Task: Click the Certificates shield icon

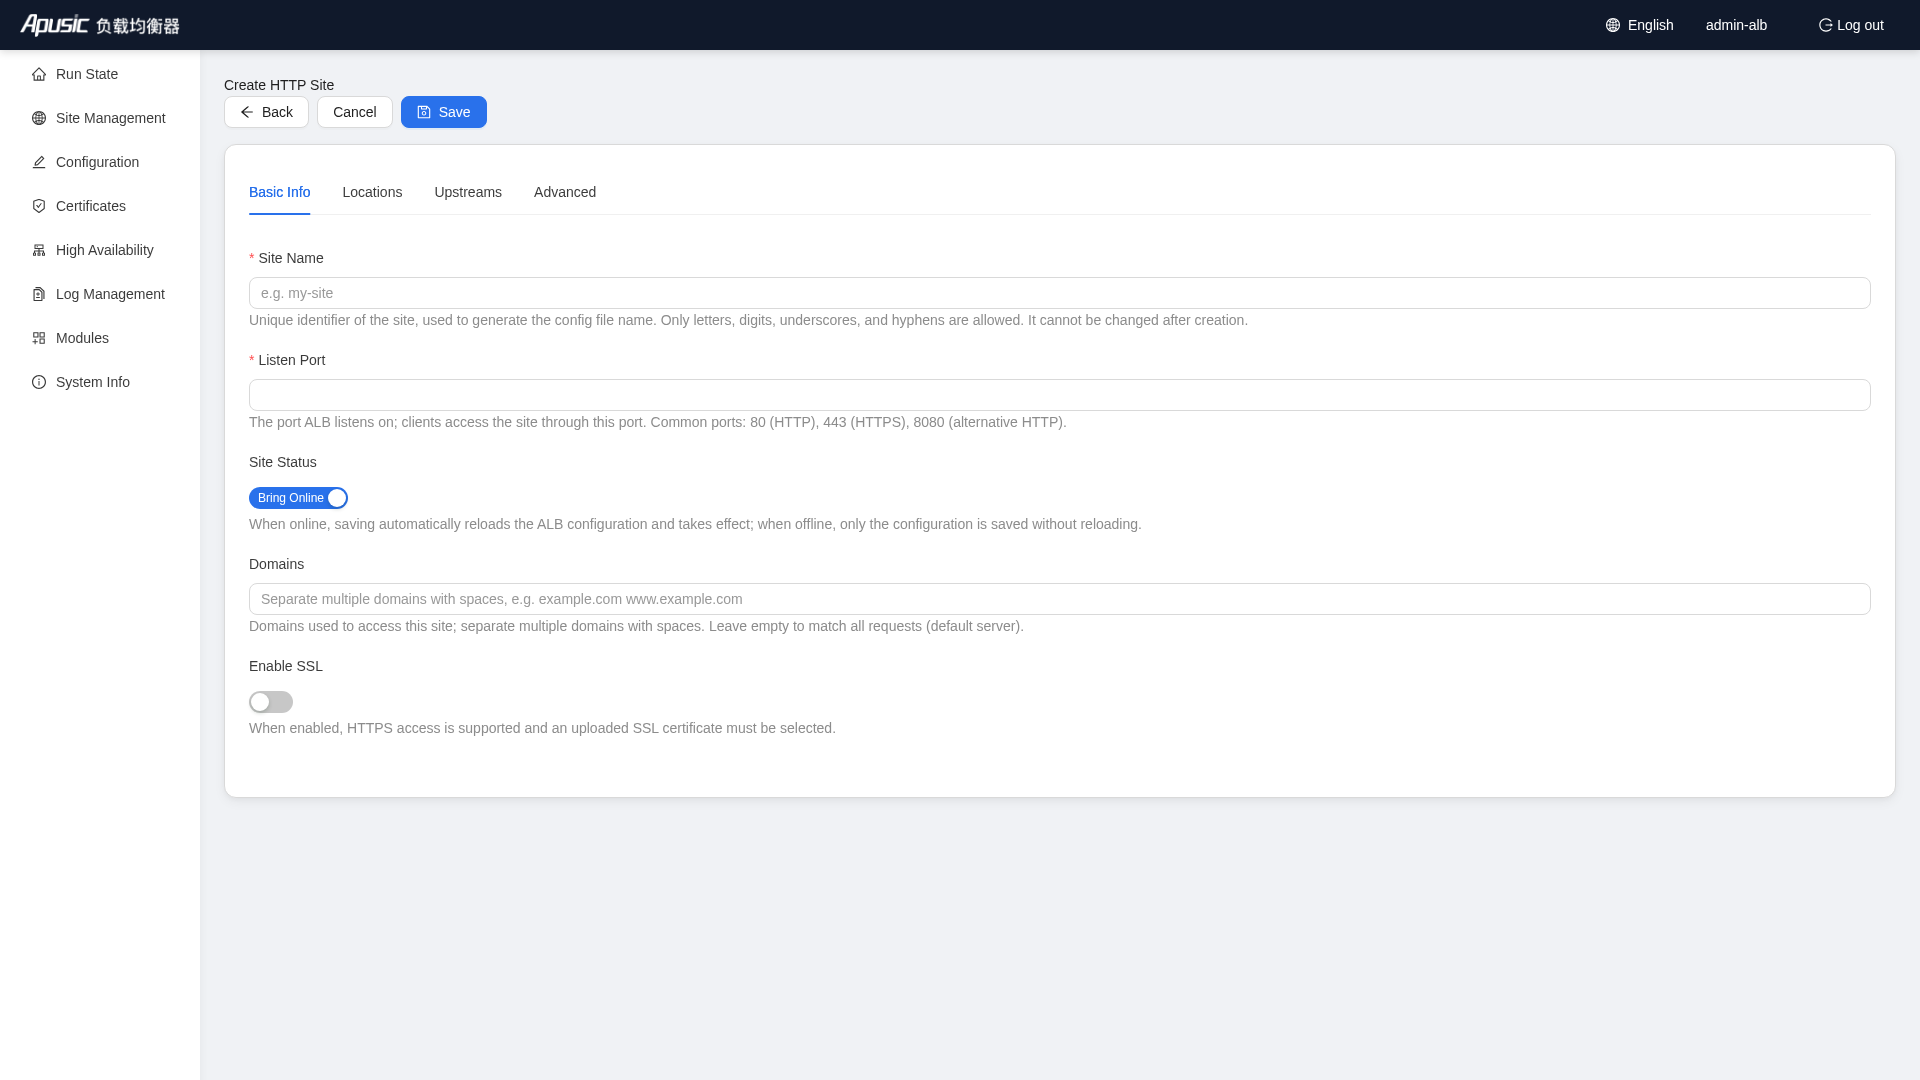Action: coord(39,206)
